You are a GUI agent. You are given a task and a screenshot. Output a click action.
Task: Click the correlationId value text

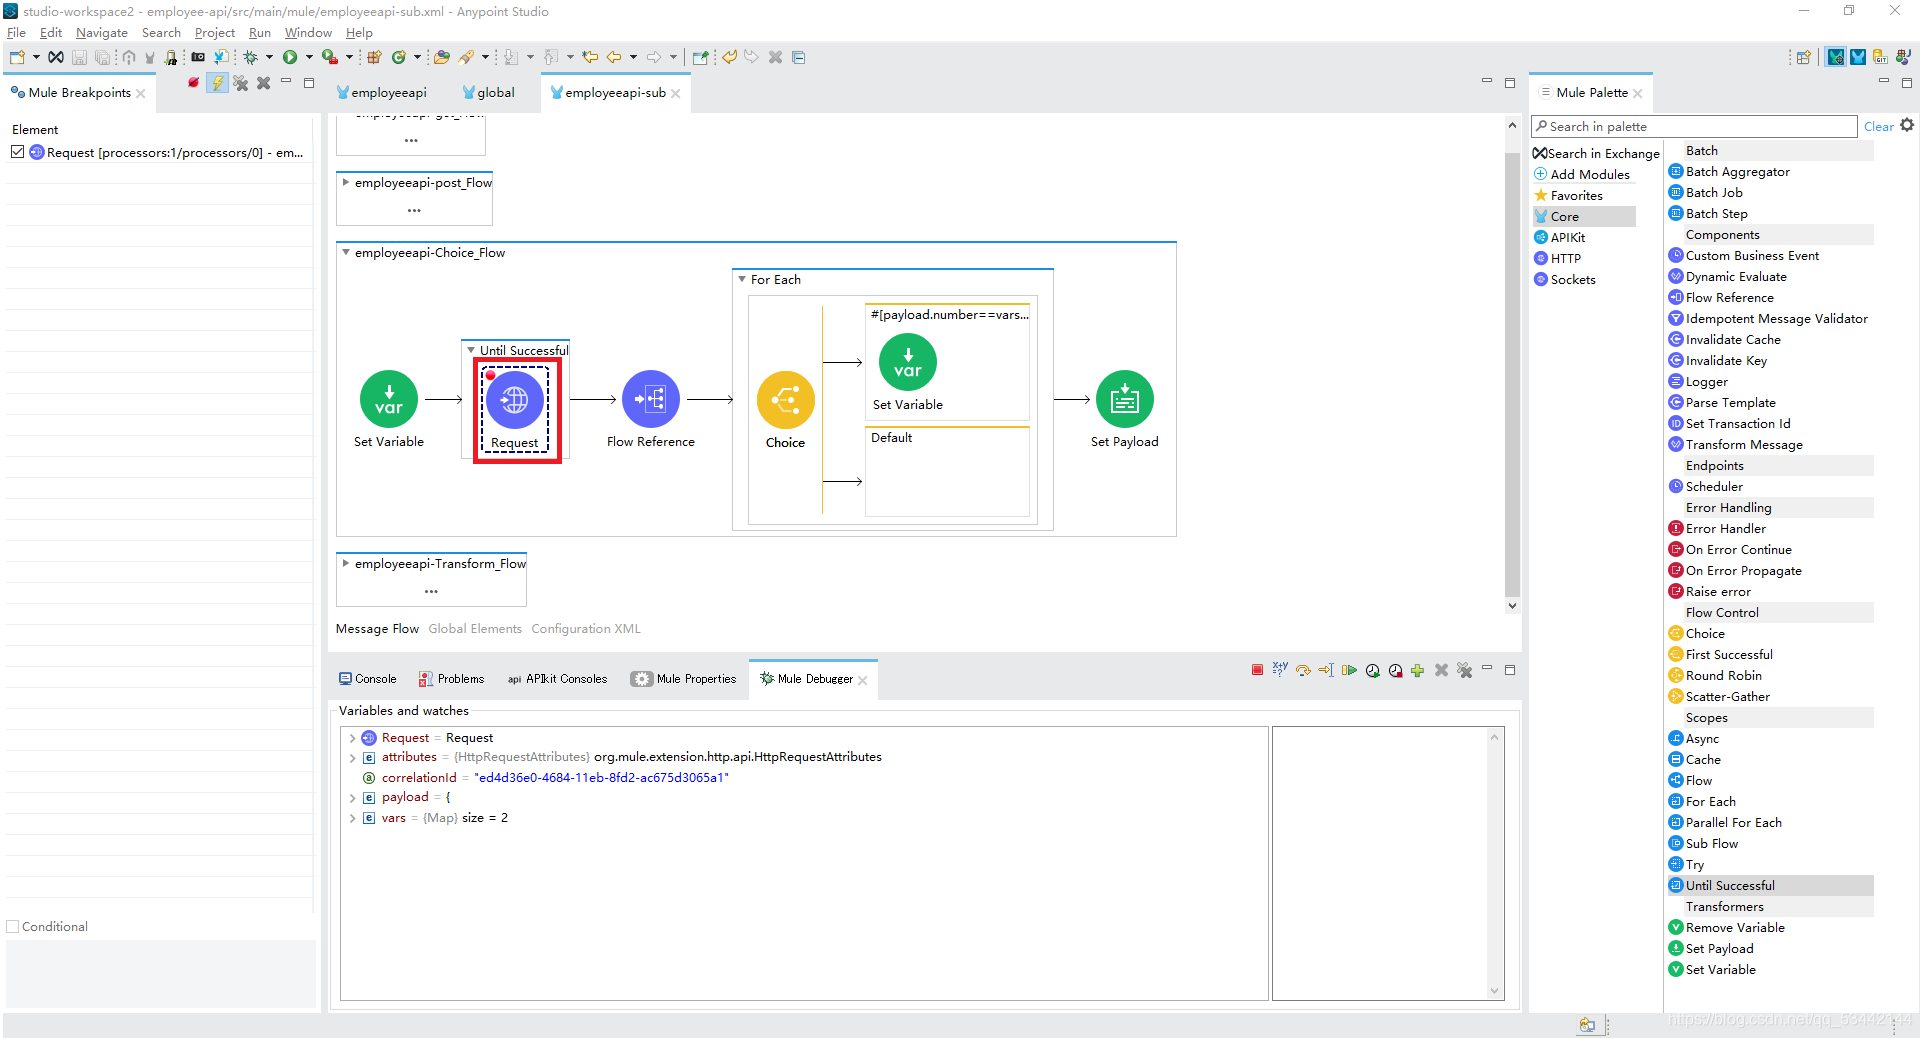tap(601, 778)
